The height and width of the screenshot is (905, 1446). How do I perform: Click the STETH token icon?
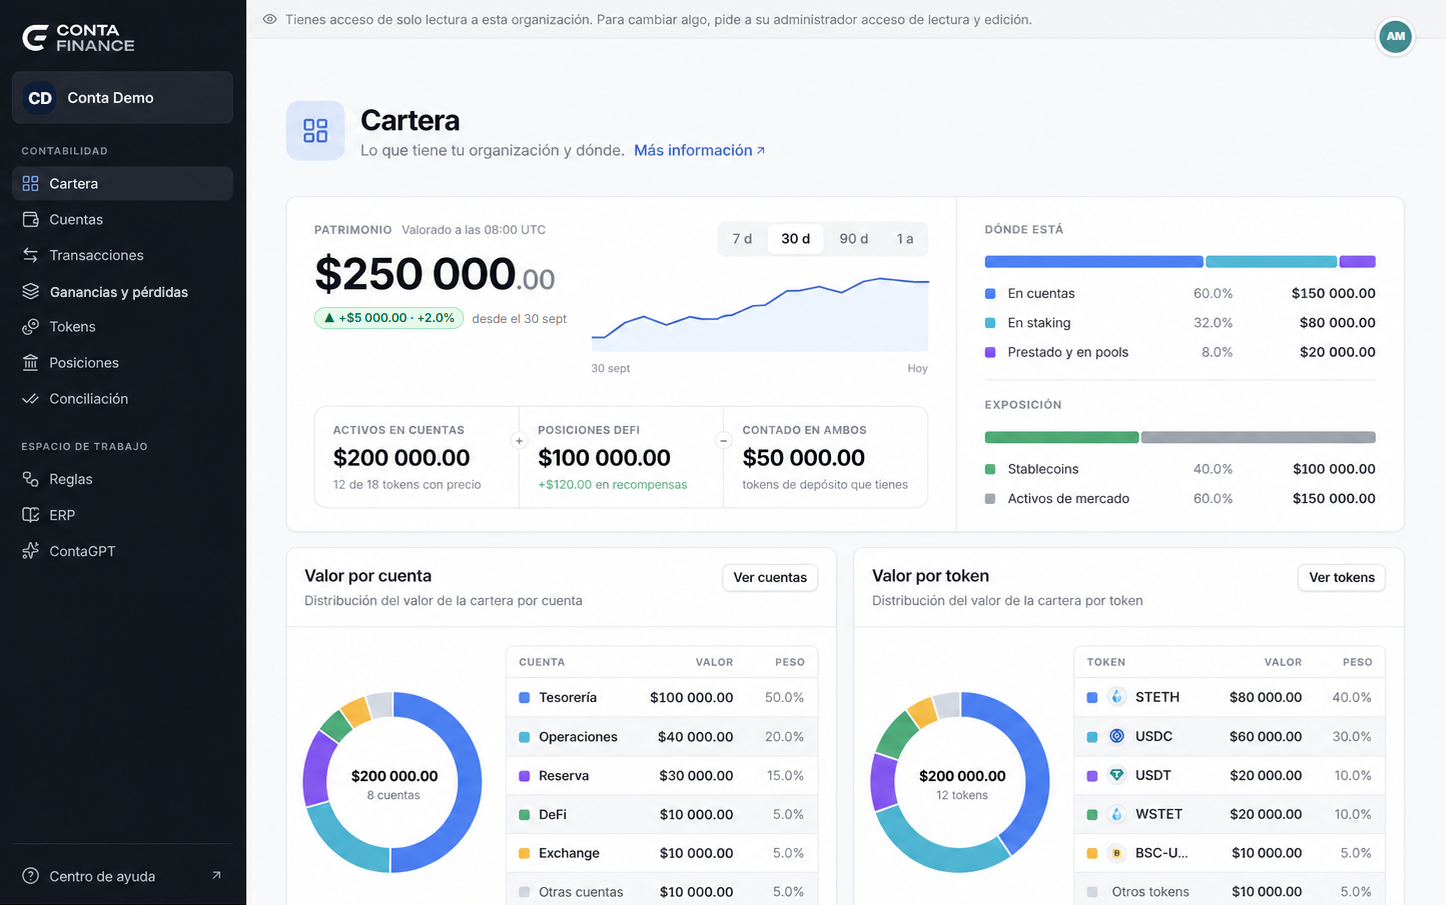pyautogui.click(x=1117, y=697)
